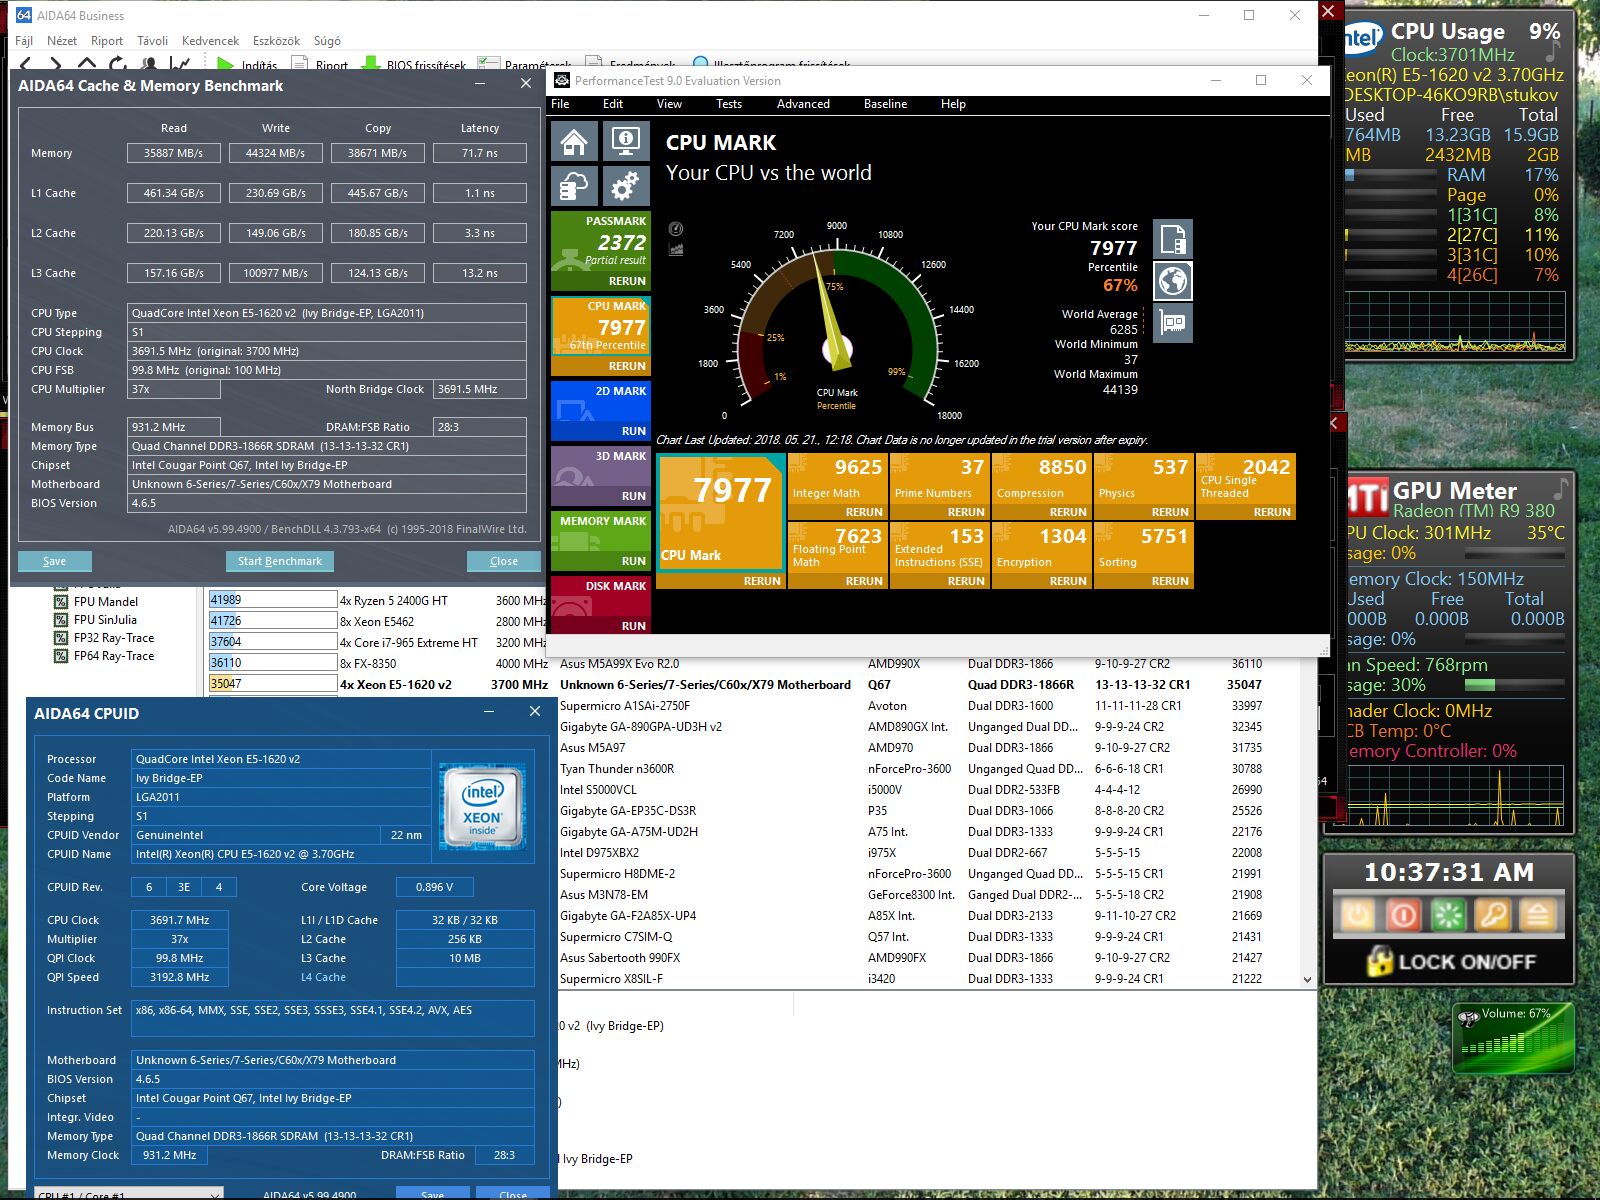Click the red restart icon in widget
Viewport: 1600px width, 1200px height.
click(1403, 915)
